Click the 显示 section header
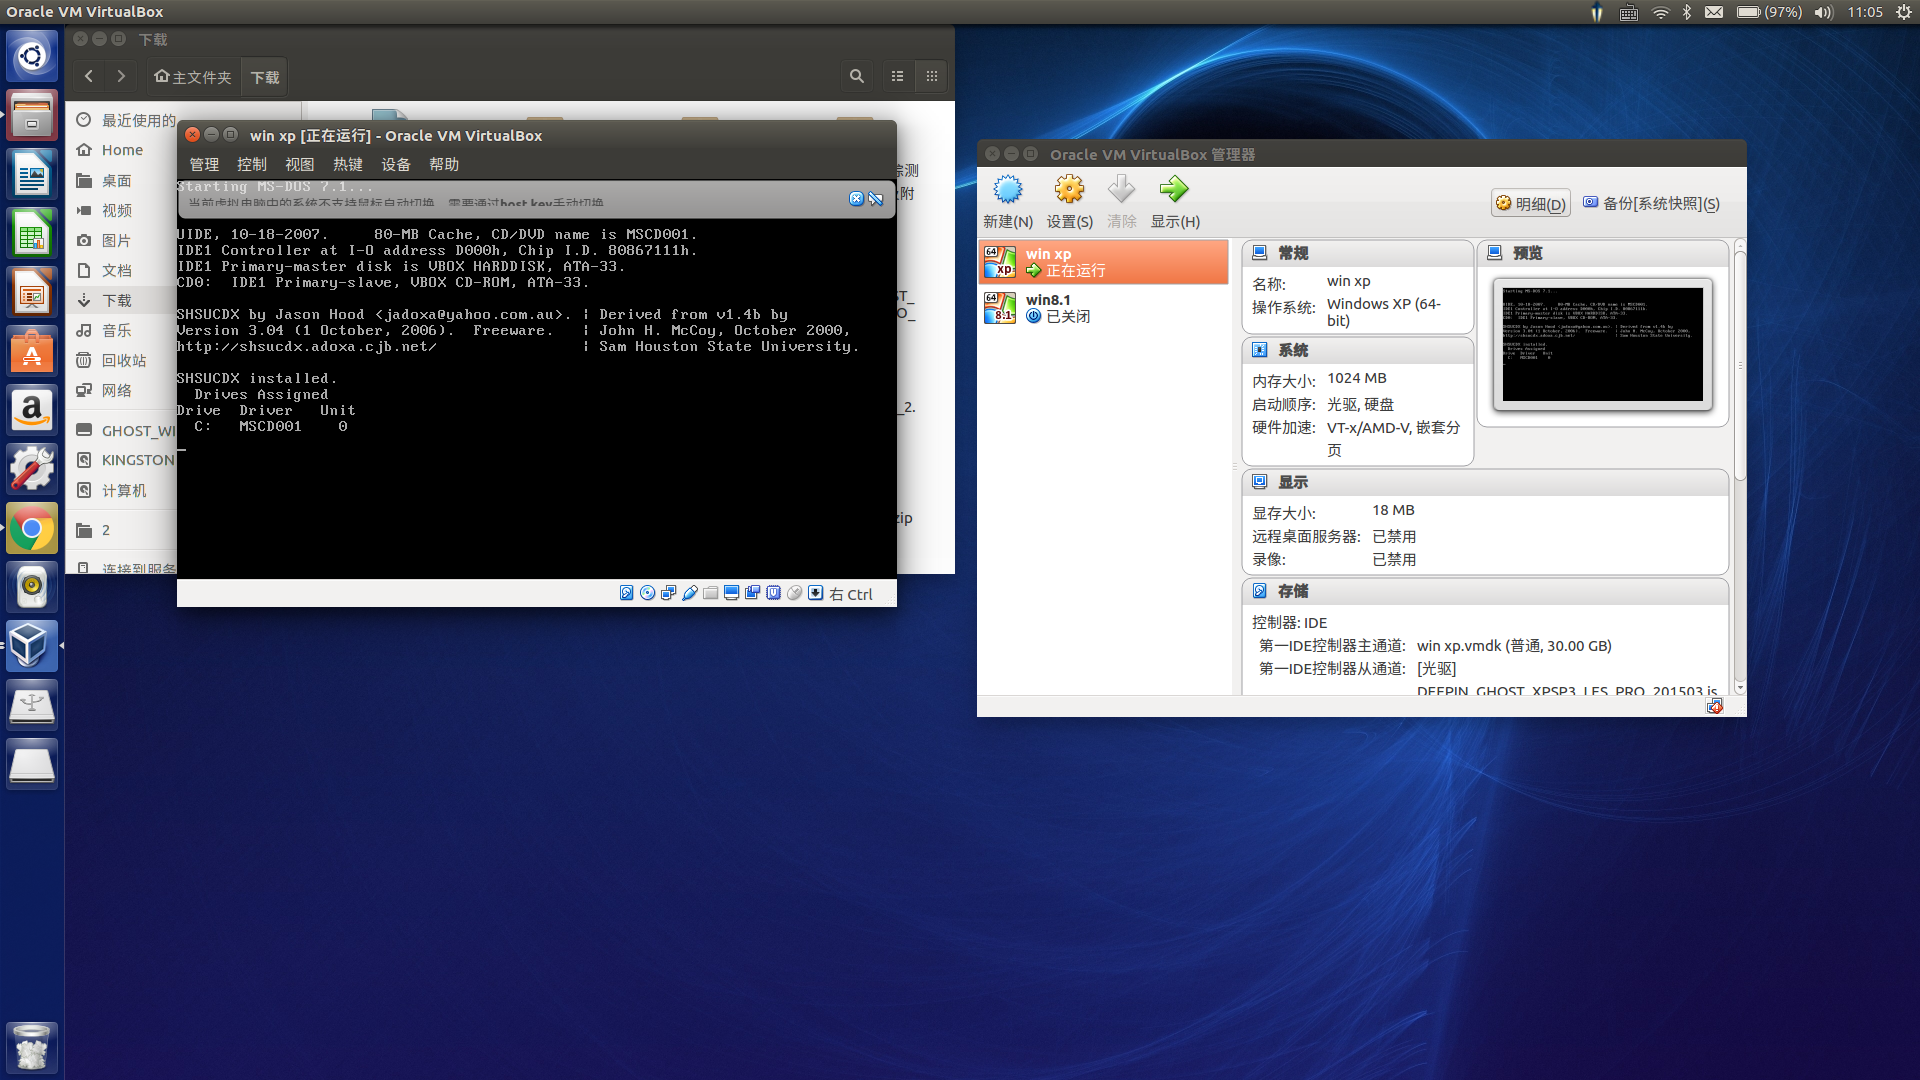Viewport: 1920px width, 1080px height. (x=1485, y=482)
